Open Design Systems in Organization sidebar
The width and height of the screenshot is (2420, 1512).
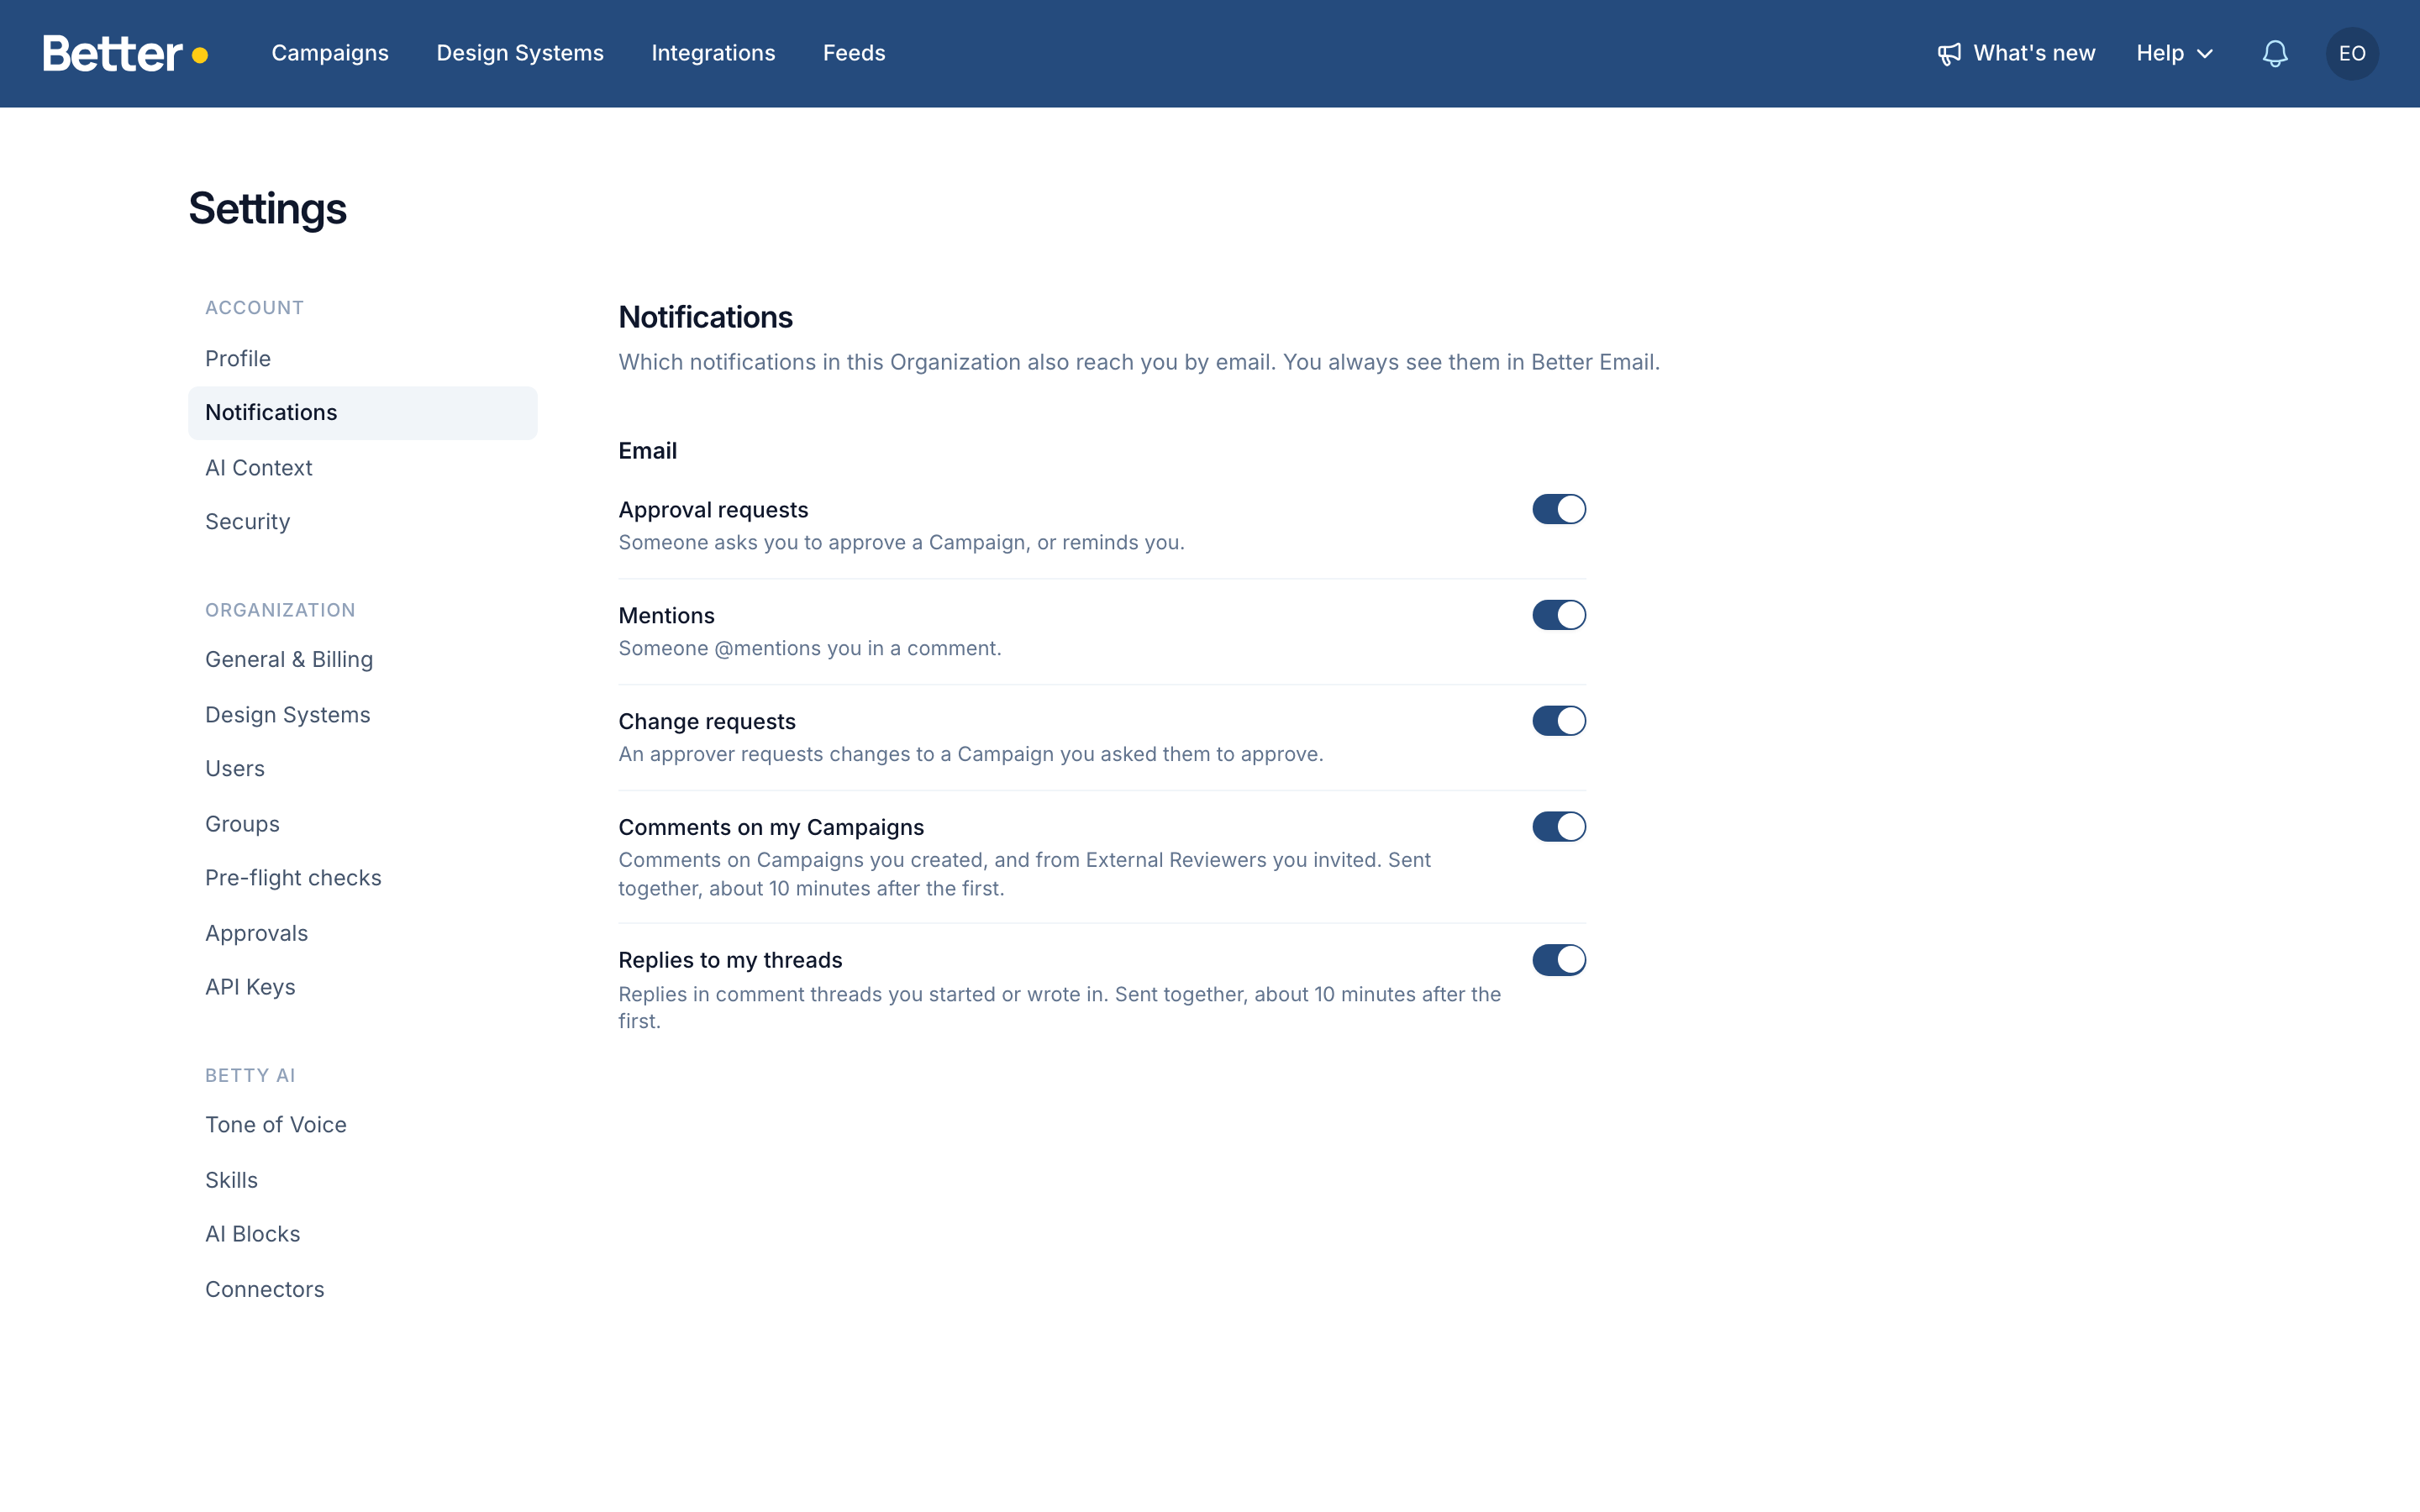tap(362, 715)
